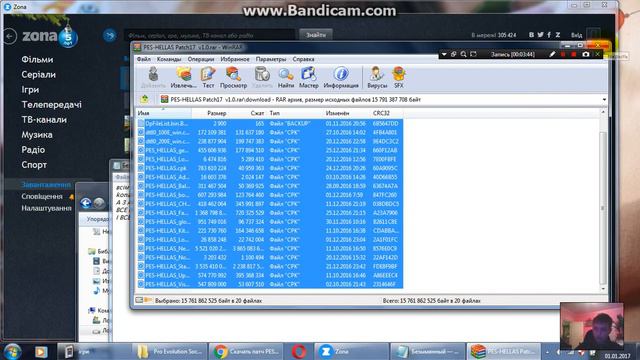Sort files by the Размер column header
Viewport: 640px width, 360px height.
(209, 113)
